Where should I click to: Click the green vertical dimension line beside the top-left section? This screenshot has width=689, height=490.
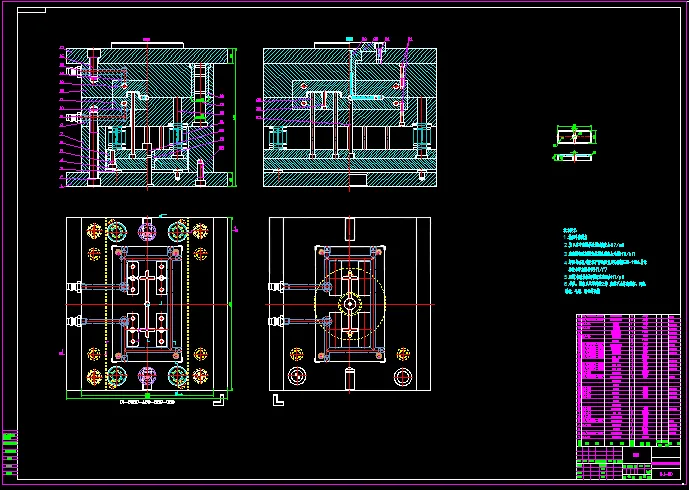point(236,117)
